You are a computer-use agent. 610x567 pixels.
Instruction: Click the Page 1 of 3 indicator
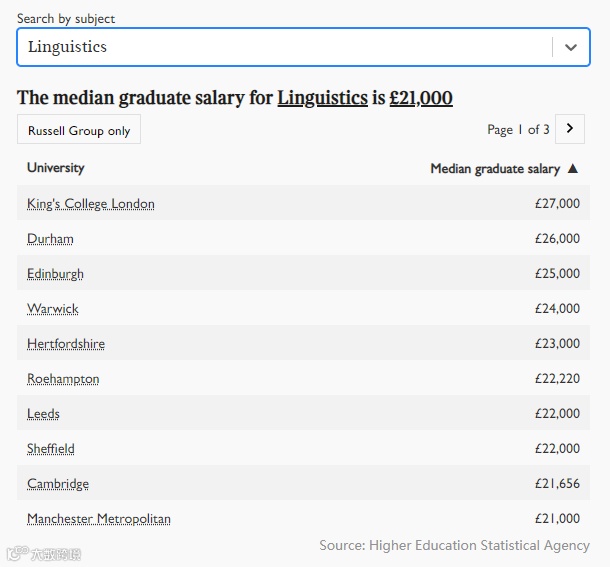518,130
